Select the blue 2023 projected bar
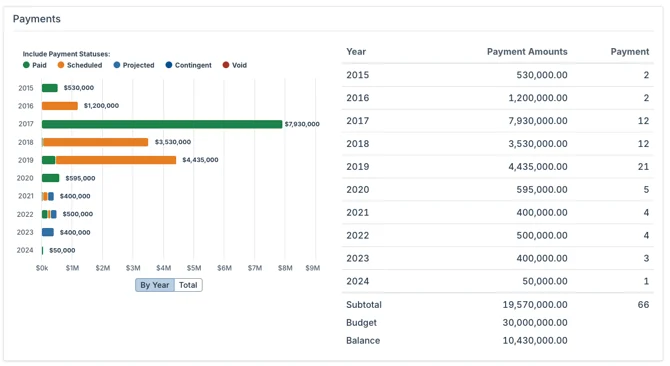The width and height of the screenshot is (670, 366). click(x=48, y=232)
